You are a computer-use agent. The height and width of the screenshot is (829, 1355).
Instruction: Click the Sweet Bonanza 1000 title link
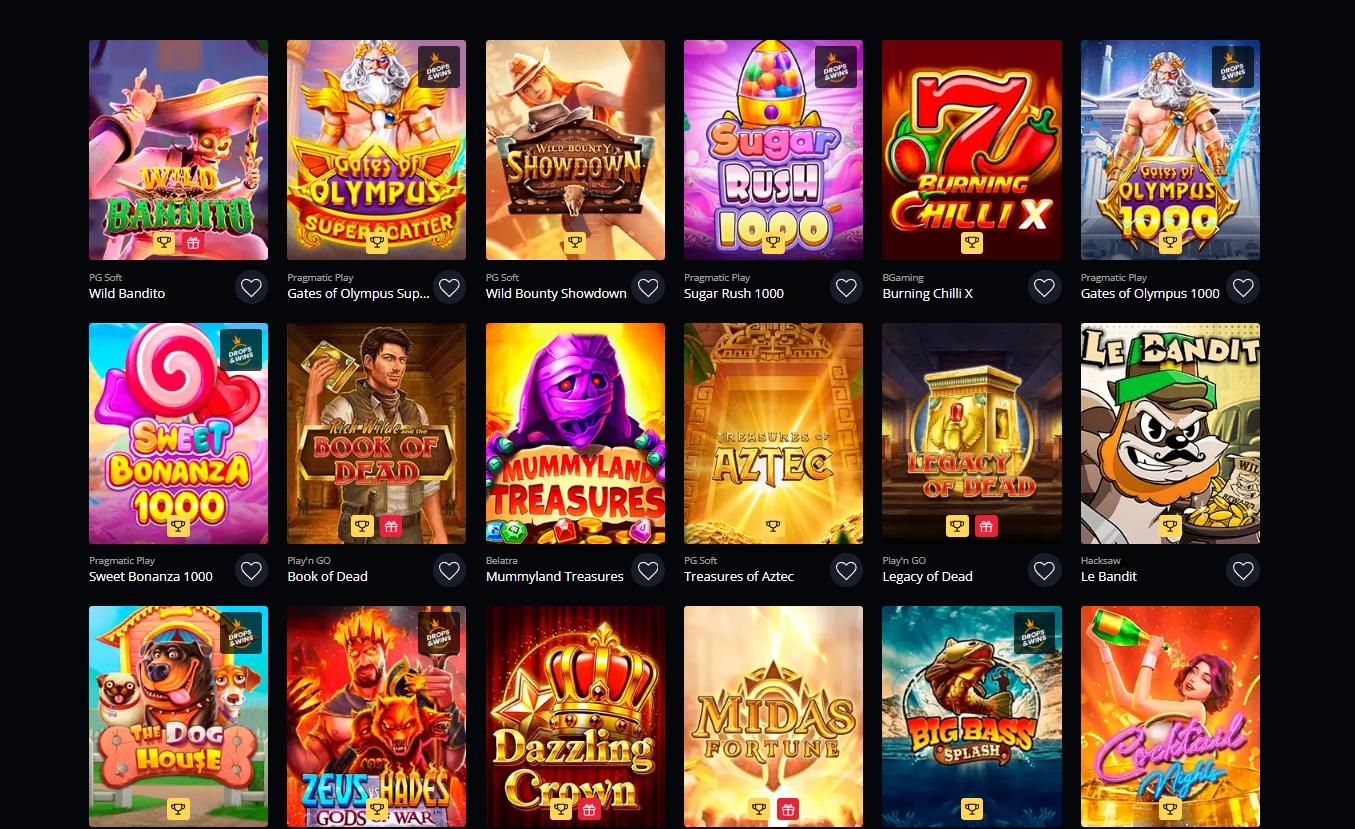tap(151, 577)
